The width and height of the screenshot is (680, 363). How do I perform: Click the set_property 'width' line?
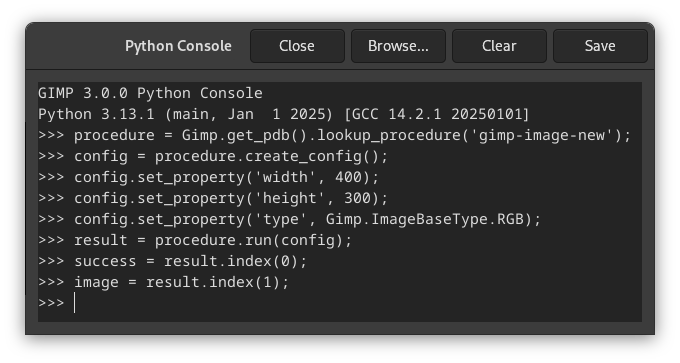[208, 177]
